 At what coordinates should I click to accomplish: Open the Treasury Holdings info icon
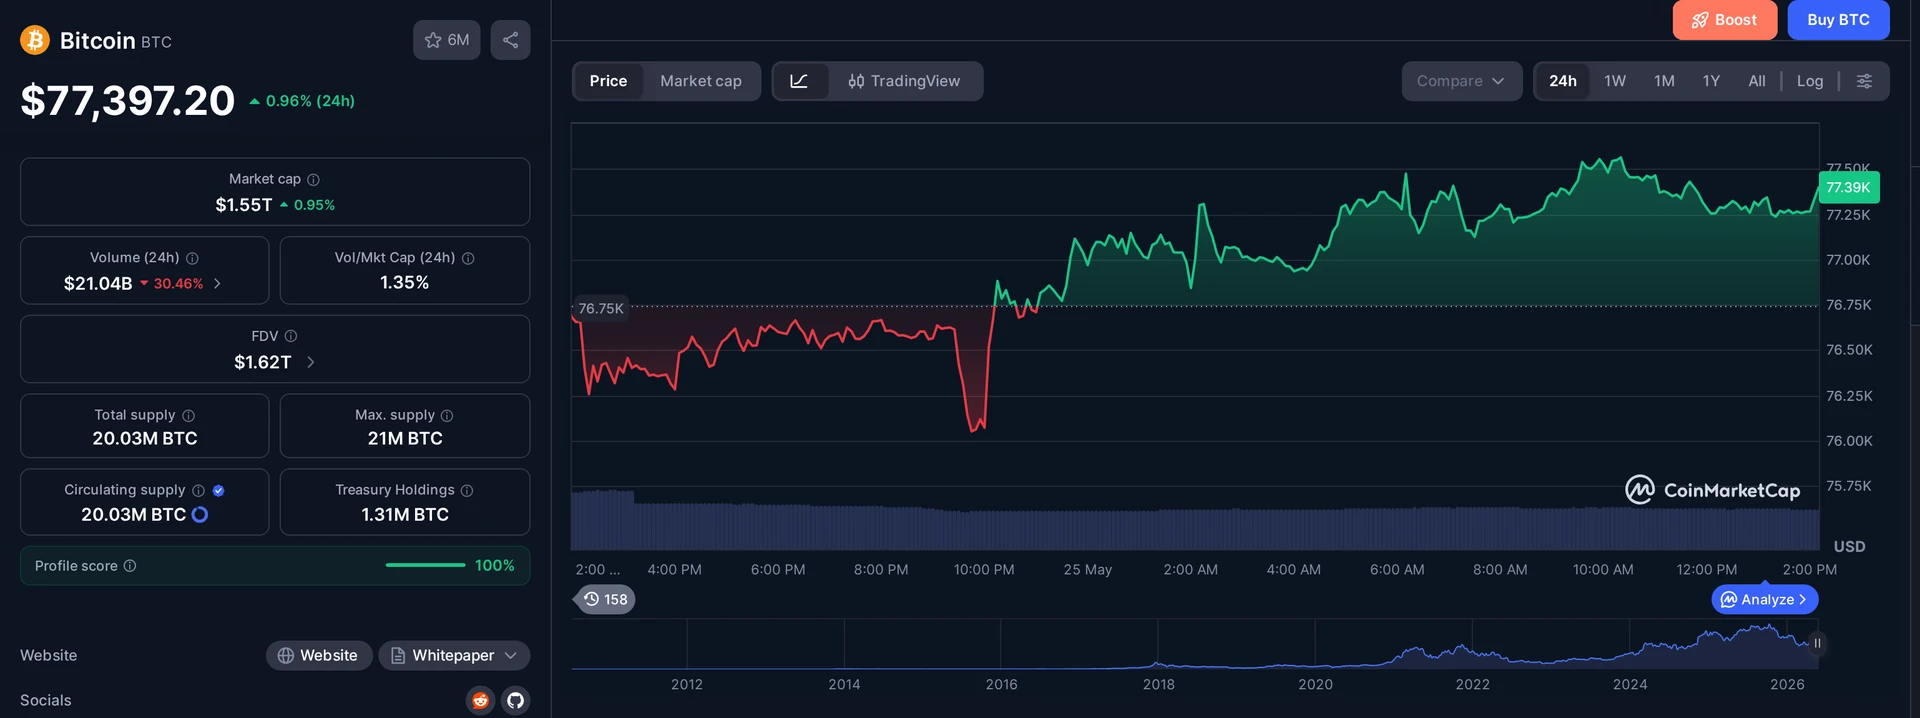tap(467, 490)
